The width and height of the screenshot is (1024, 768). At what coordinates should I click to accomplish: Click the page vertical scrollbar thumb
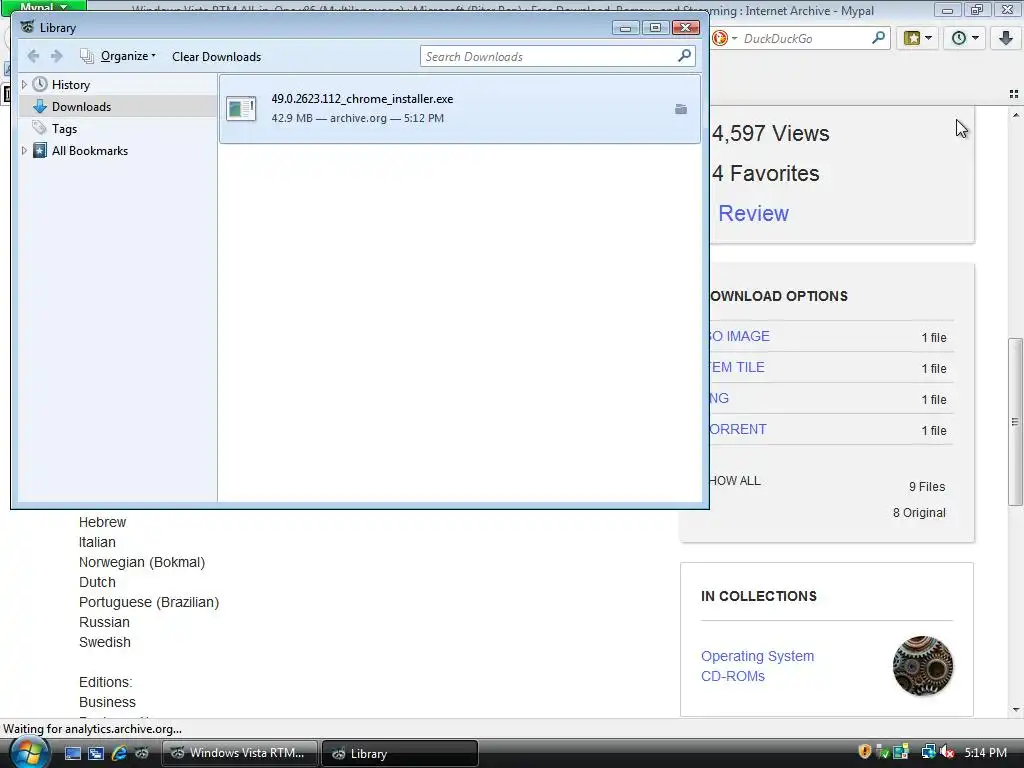coord(1015,421)
